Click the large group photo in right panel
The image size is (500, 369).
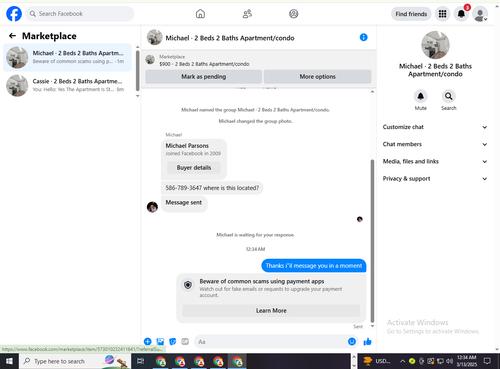[435, 45]
